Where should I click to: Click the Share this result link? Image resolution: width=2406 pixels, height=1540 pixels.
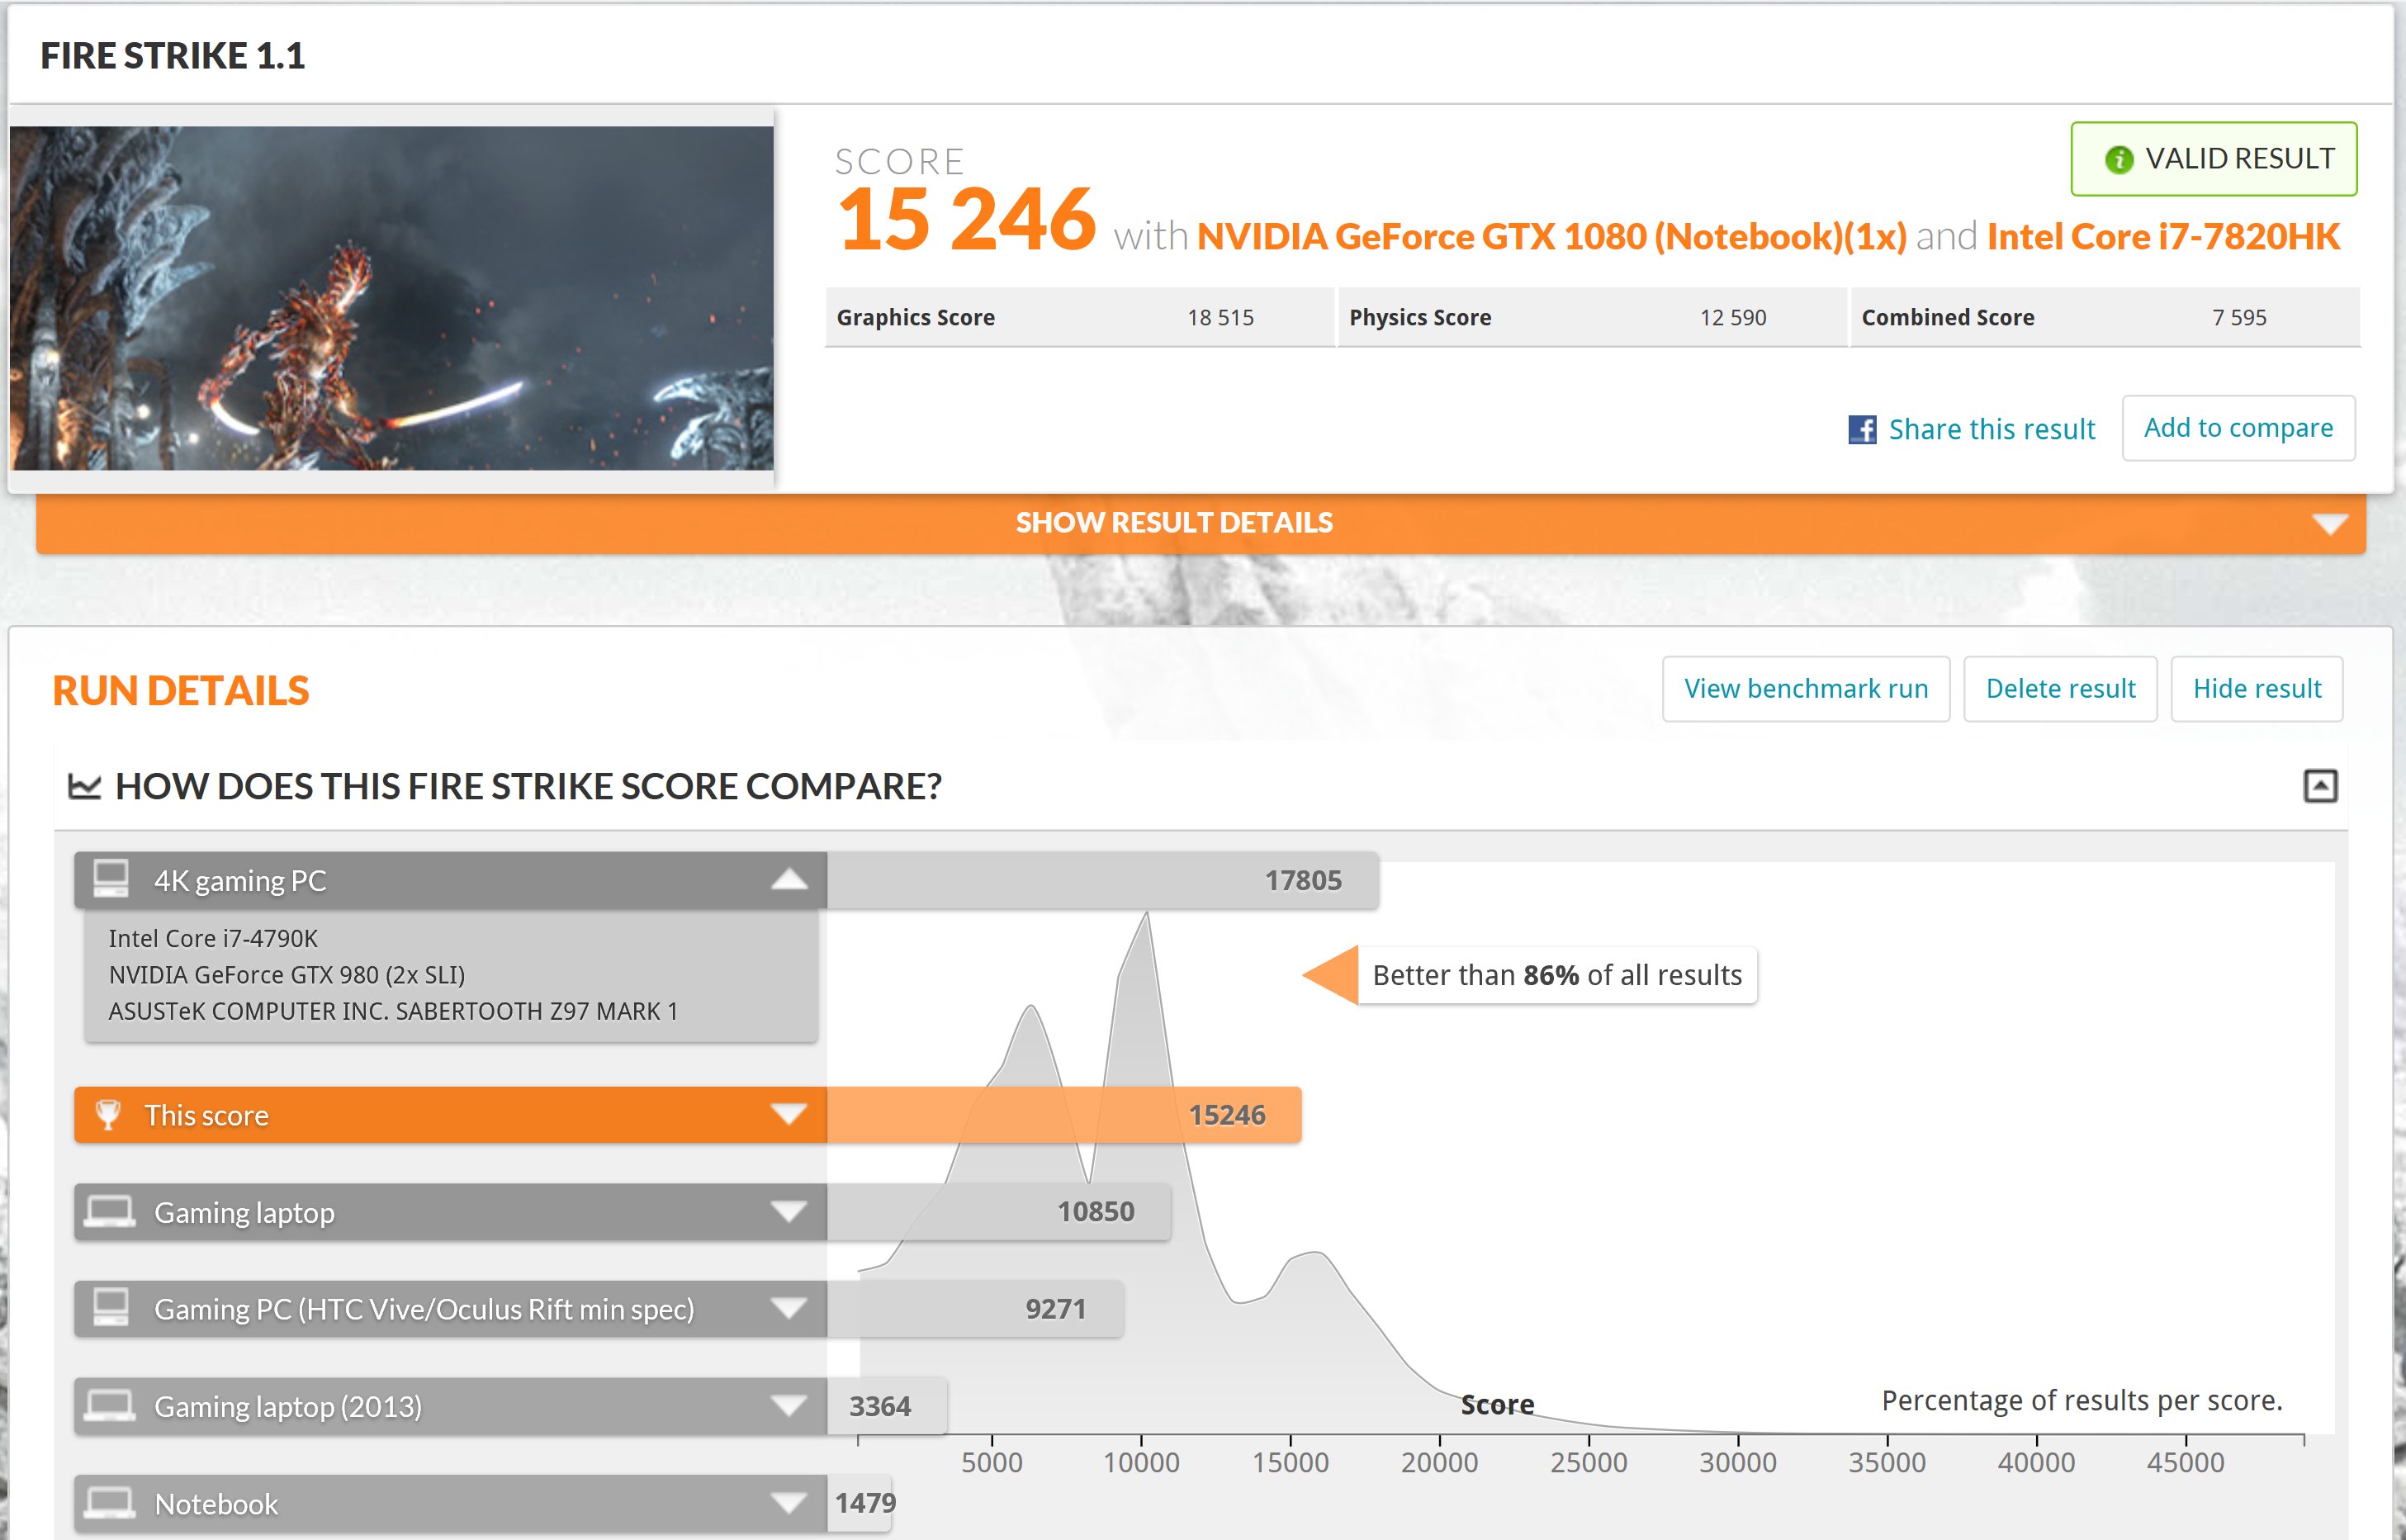point(1991,429)
